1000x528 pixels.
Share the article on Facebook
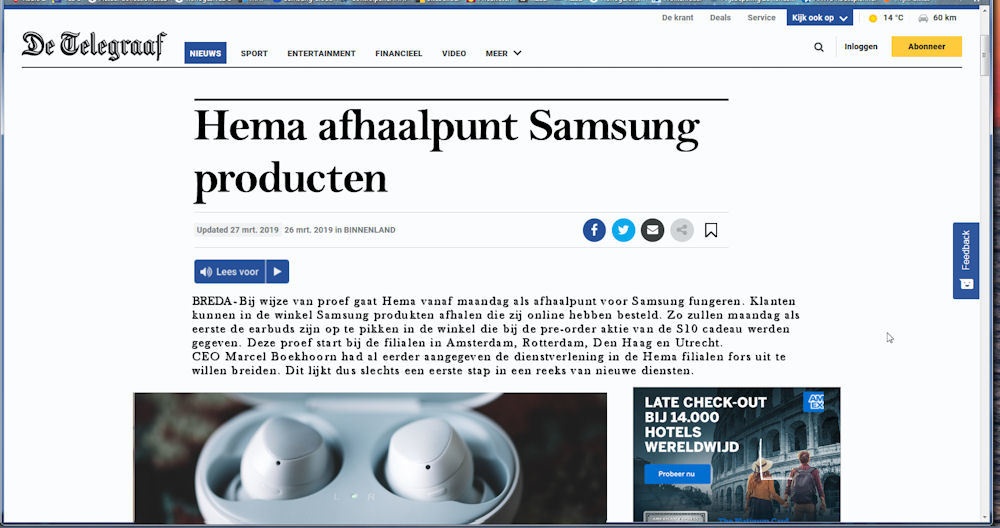point(594,230)
